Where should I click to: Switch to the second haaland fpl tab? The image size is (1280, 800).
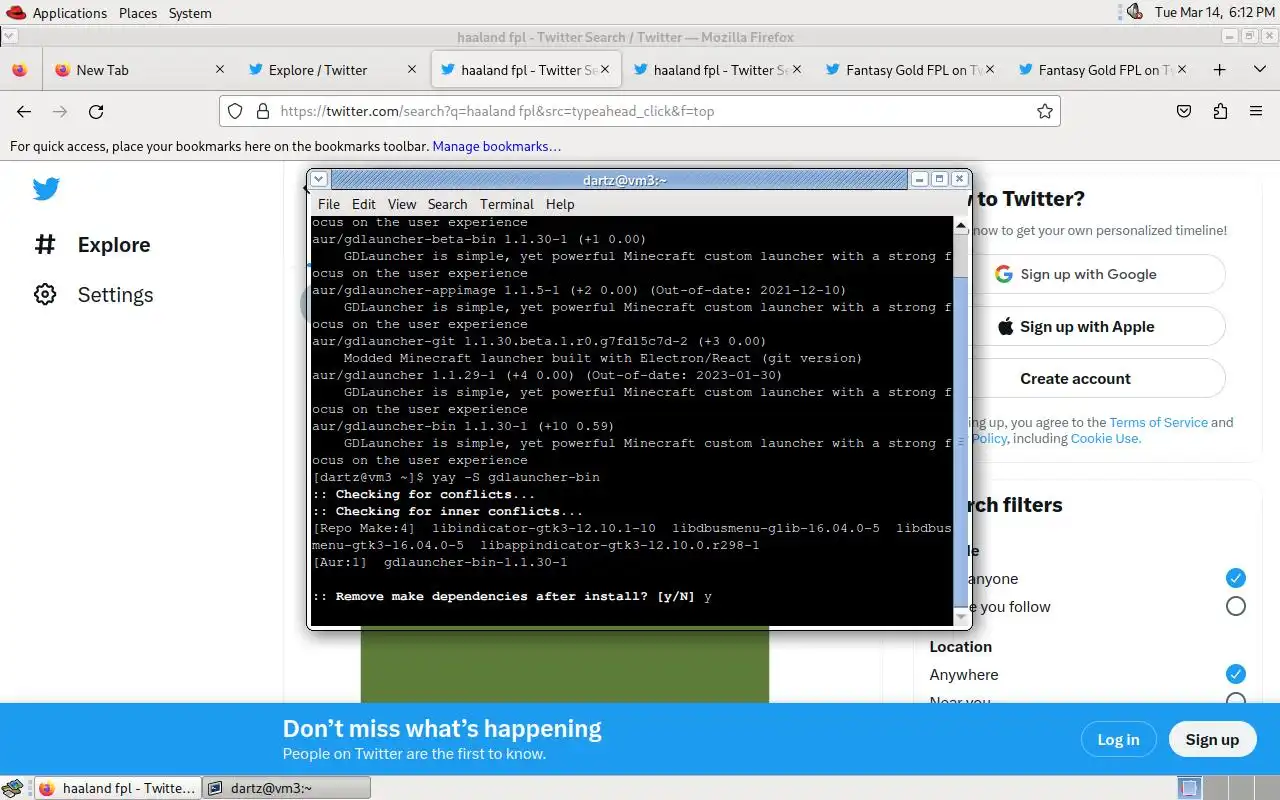pos(718,70)
